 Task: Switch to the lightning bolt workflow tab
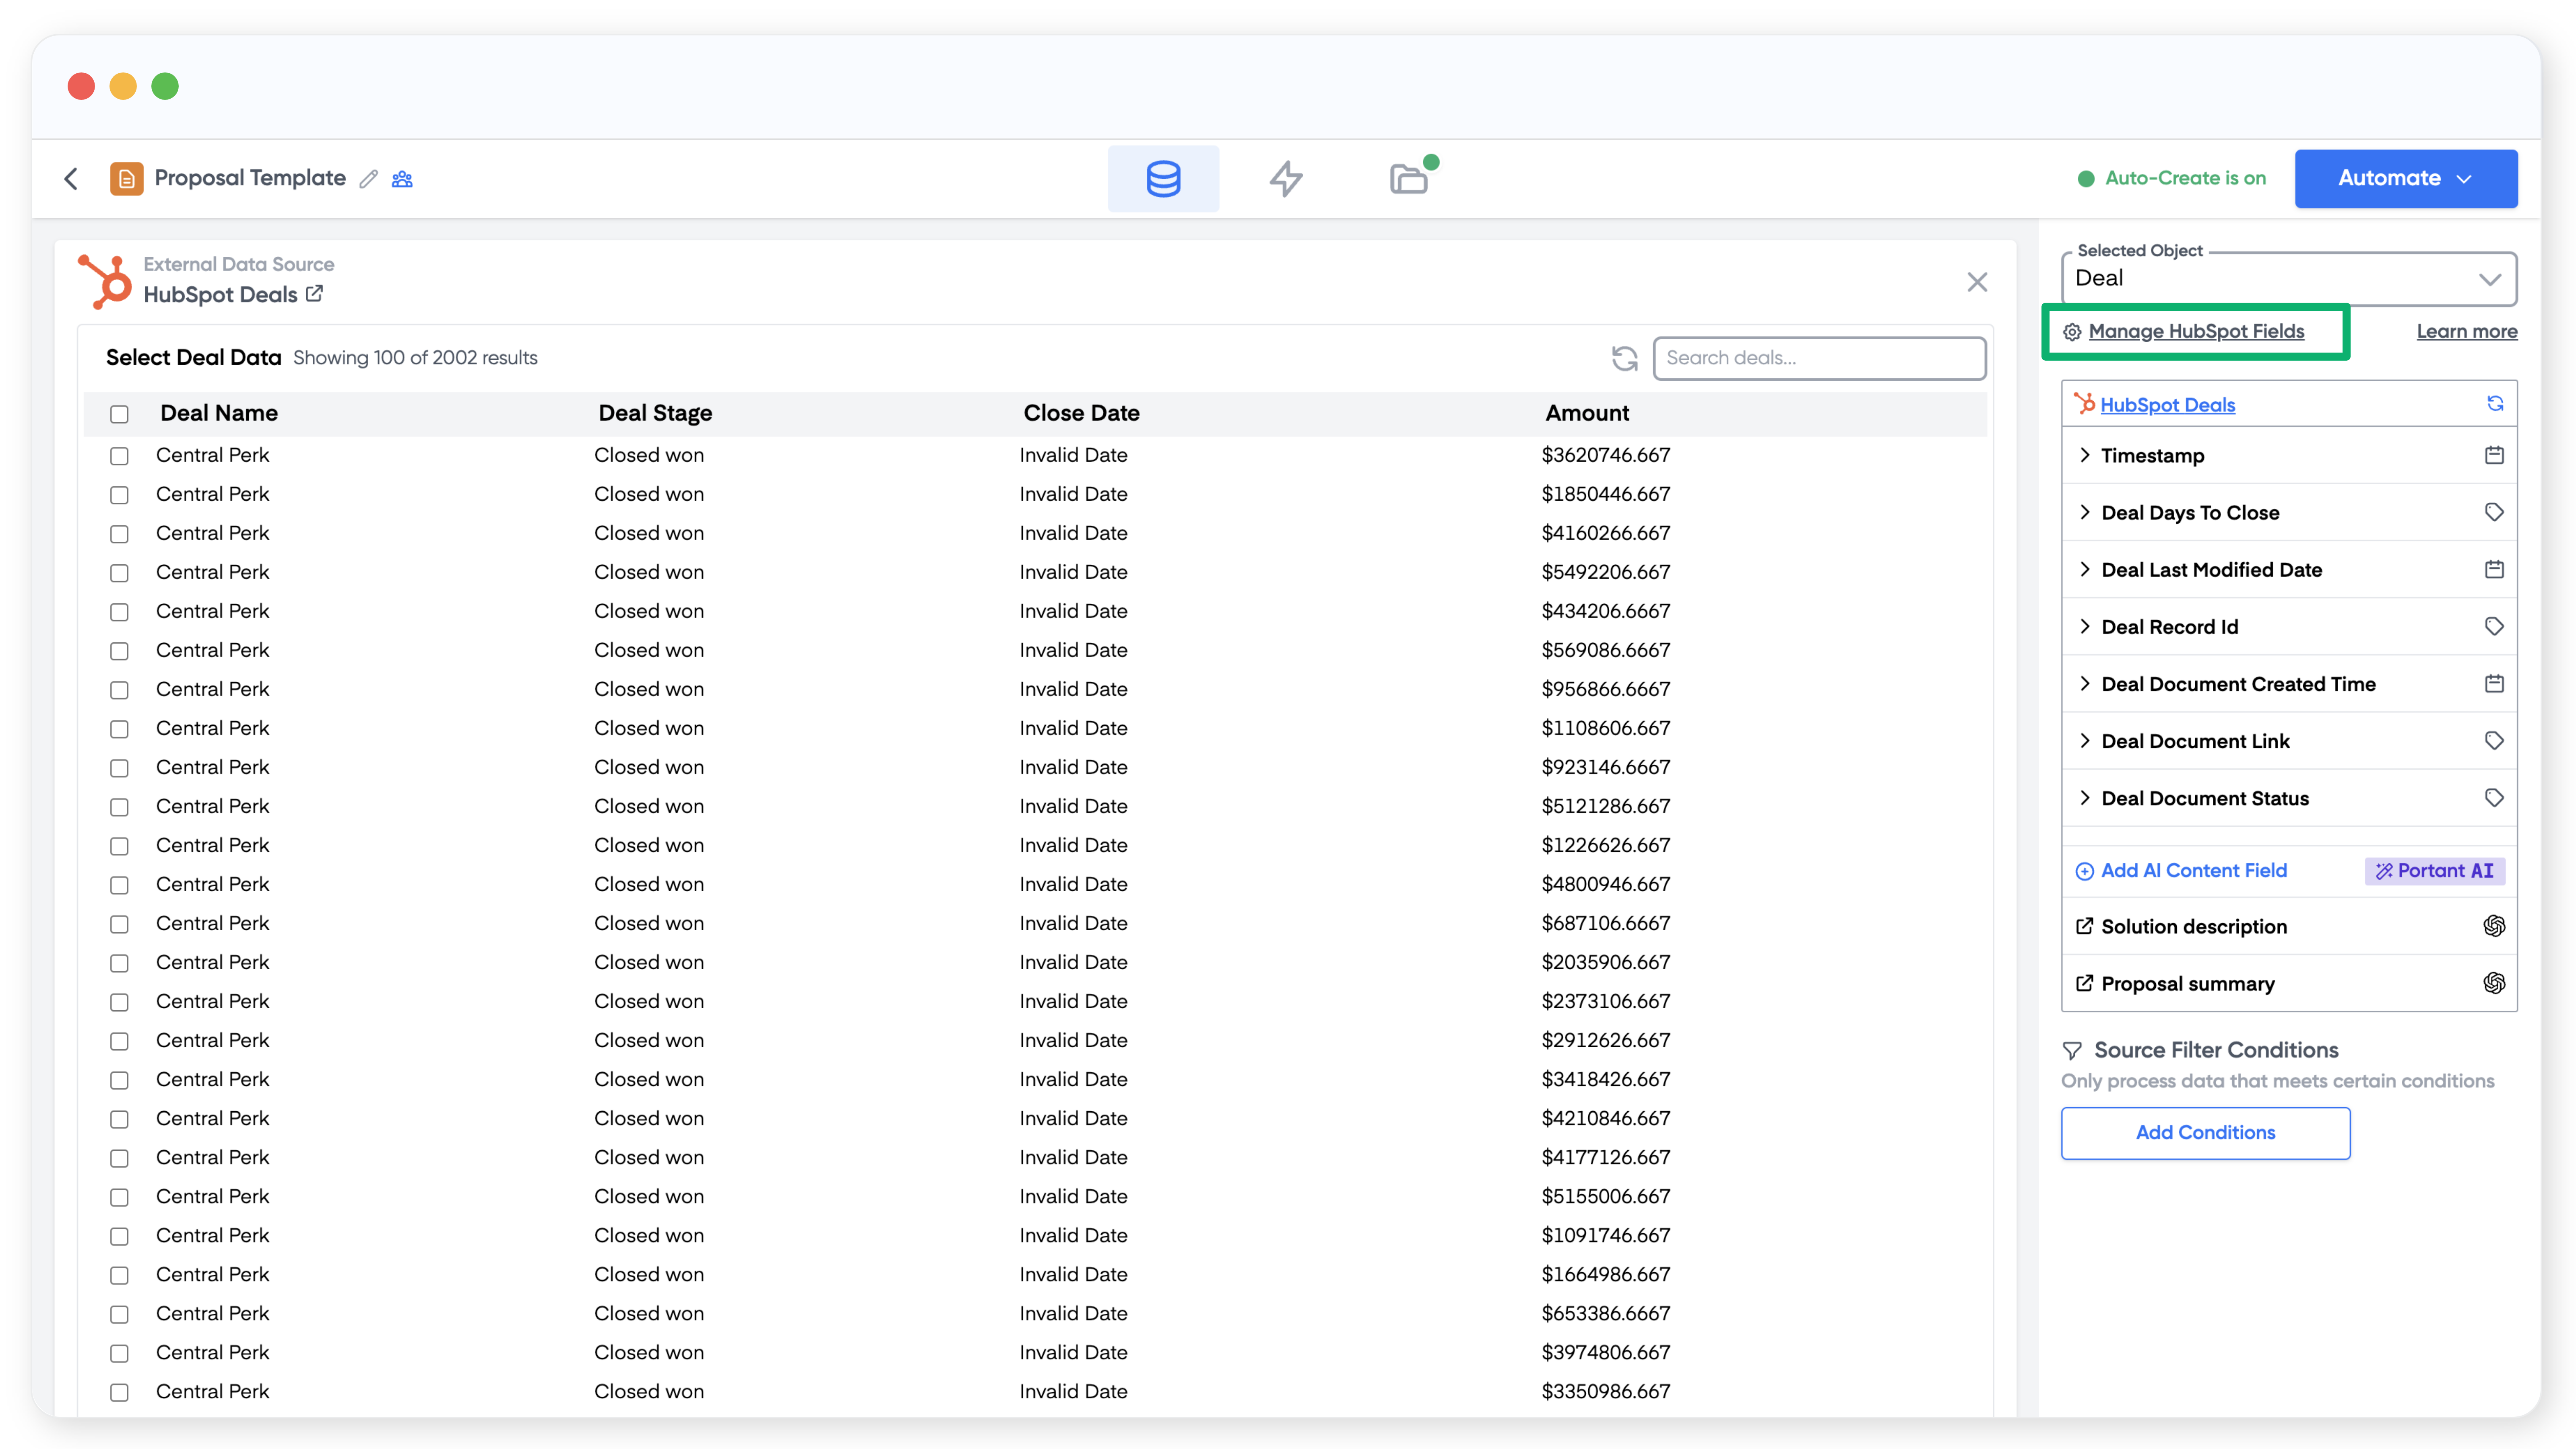(1286, 179)
